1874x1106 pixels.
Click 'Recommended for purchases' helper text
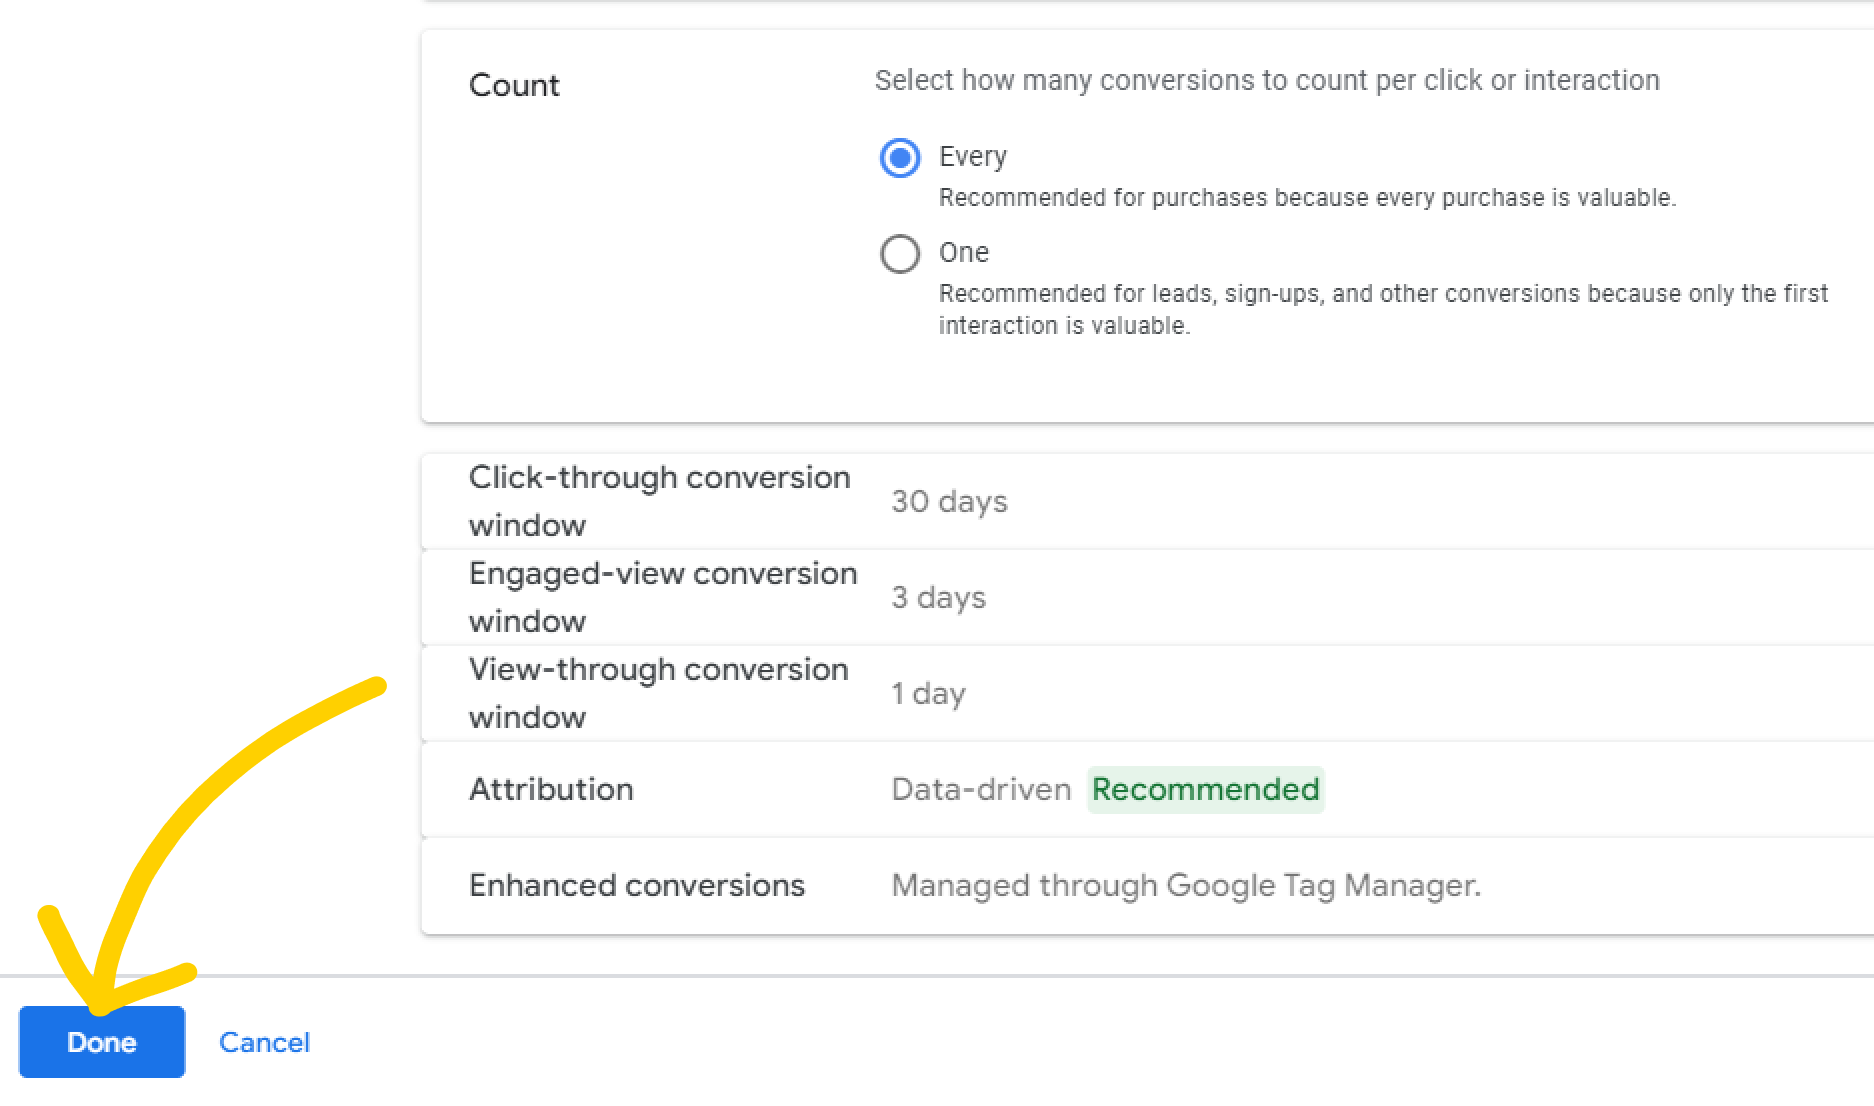click(1307, 198)
